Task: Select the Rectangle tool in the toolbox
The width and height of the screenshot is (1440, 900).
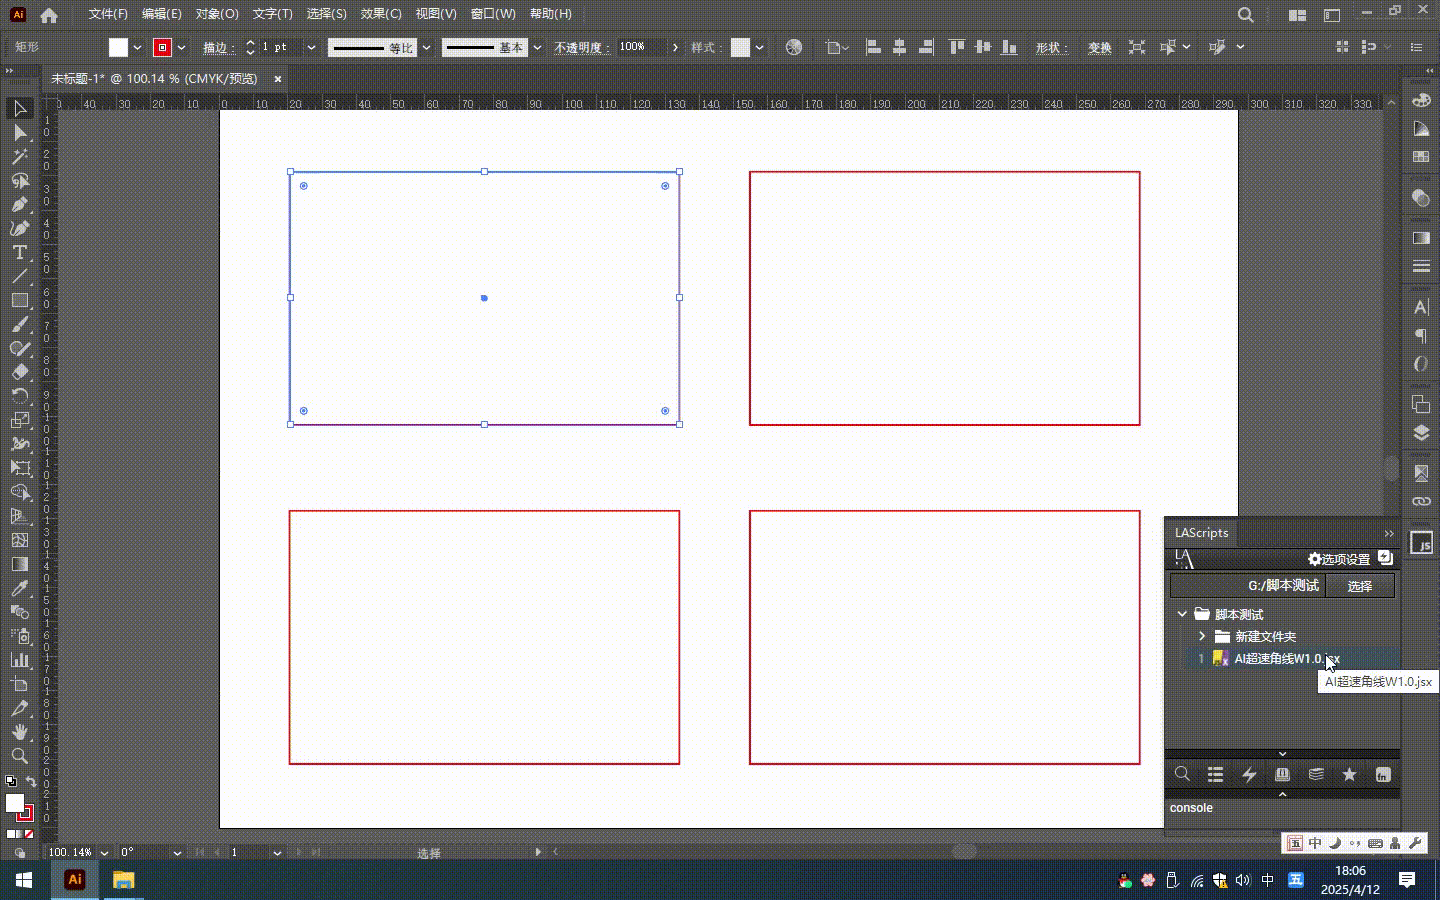Action: pos(19,301)
